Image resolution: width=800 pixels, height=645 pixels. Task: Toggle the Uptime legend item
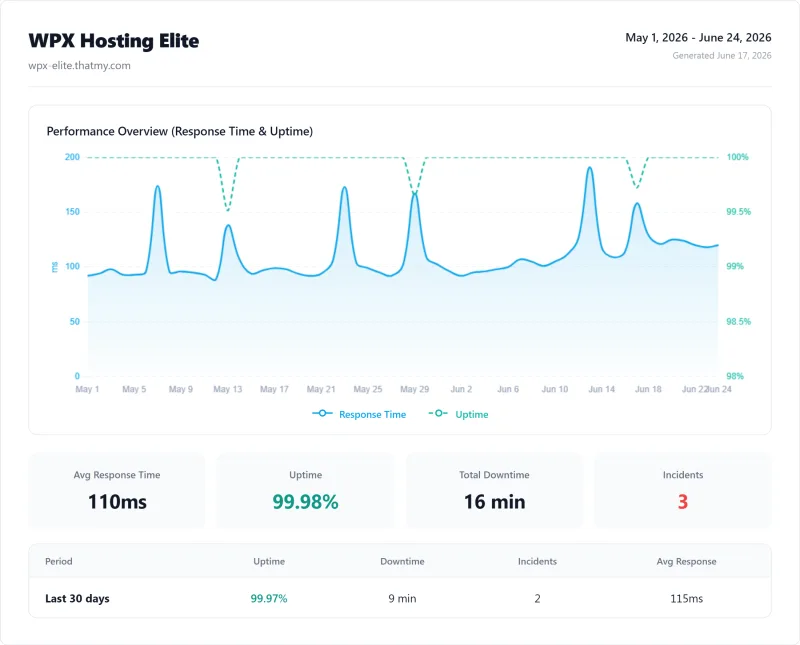(x=458, y=414)
